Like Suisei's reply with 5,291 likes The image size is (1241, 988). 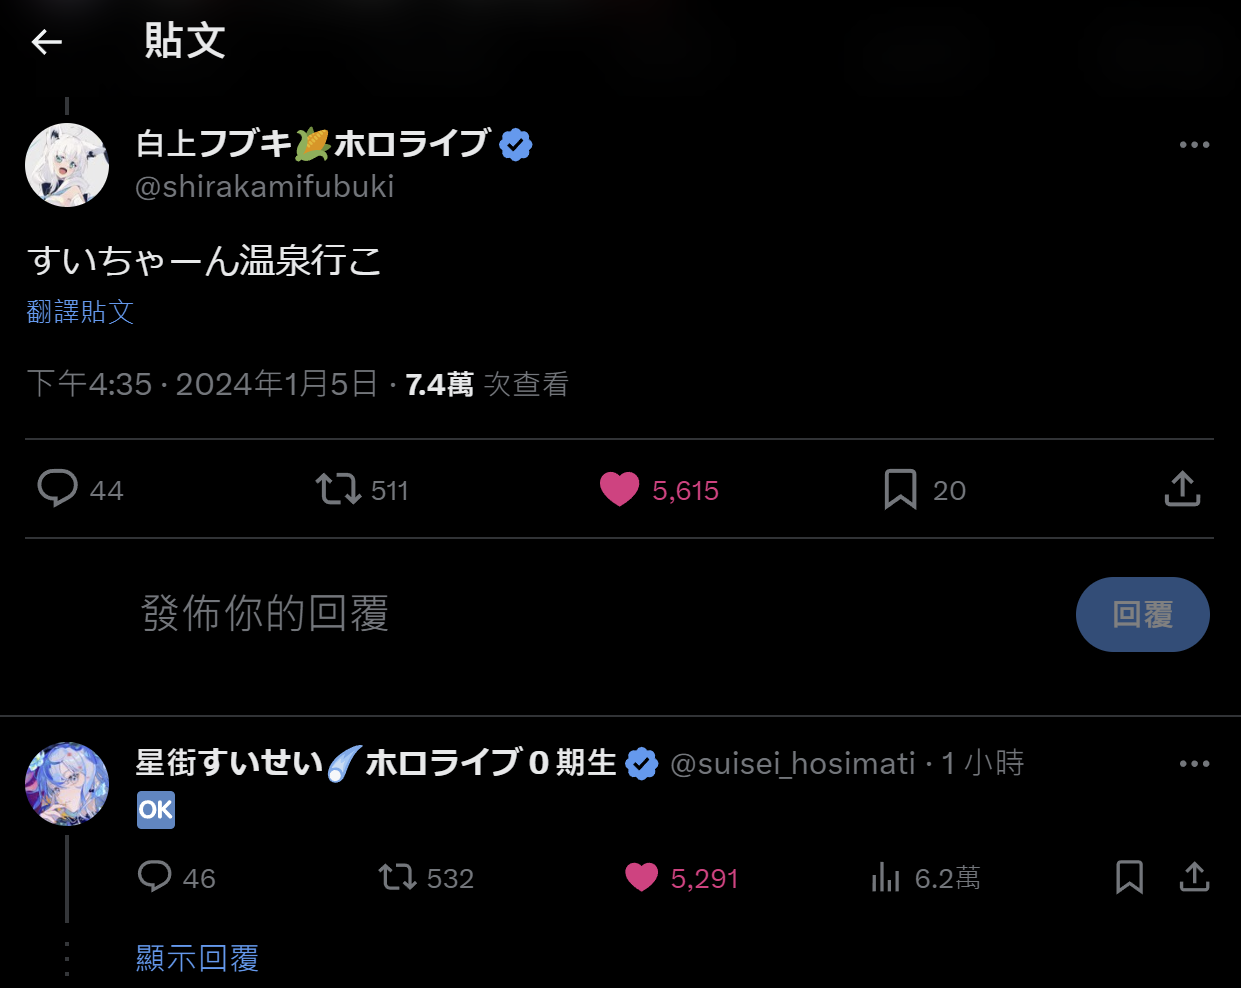coord(641,877)
